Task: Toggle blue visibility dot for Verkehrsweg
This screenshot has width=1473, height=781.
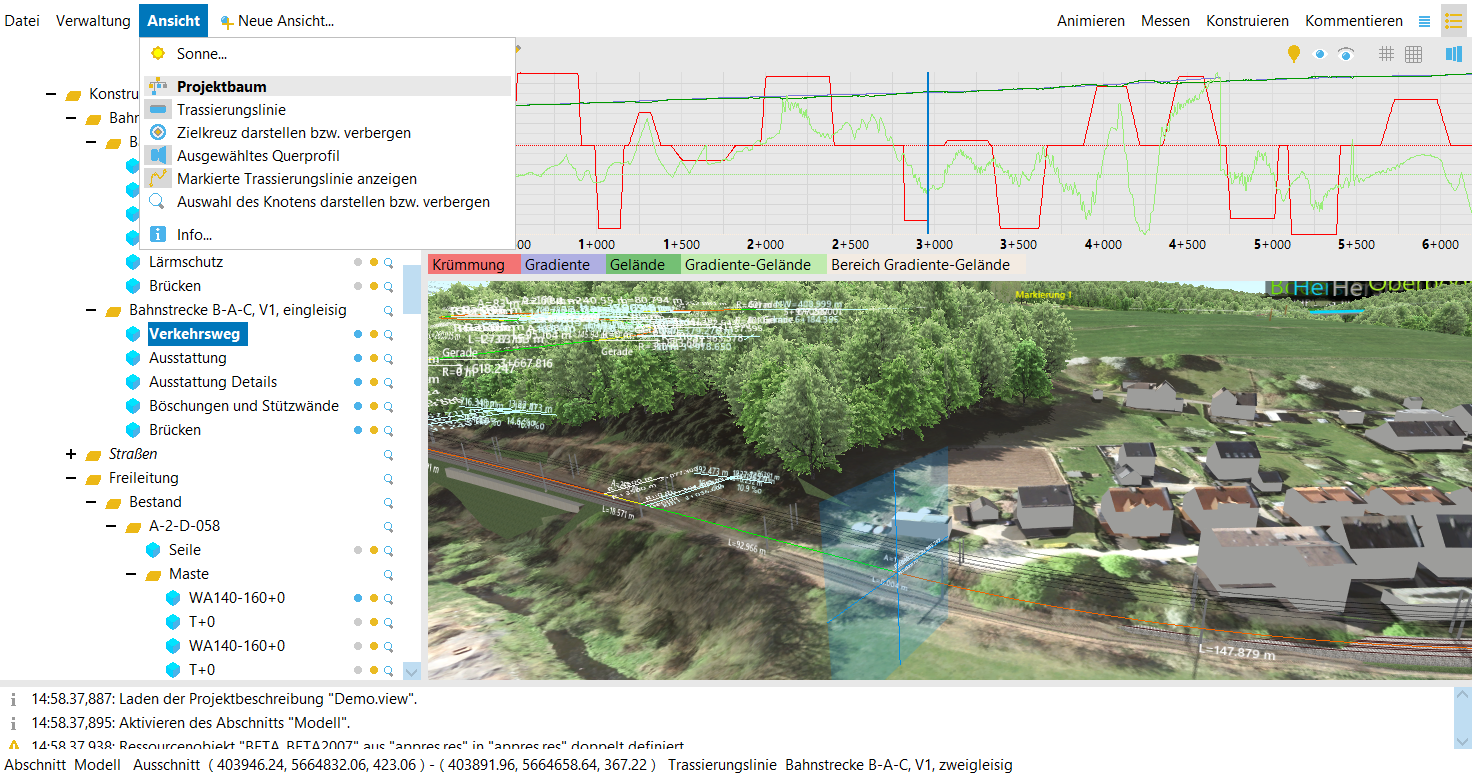Action: pyautogui.click(x=358, y=334)
